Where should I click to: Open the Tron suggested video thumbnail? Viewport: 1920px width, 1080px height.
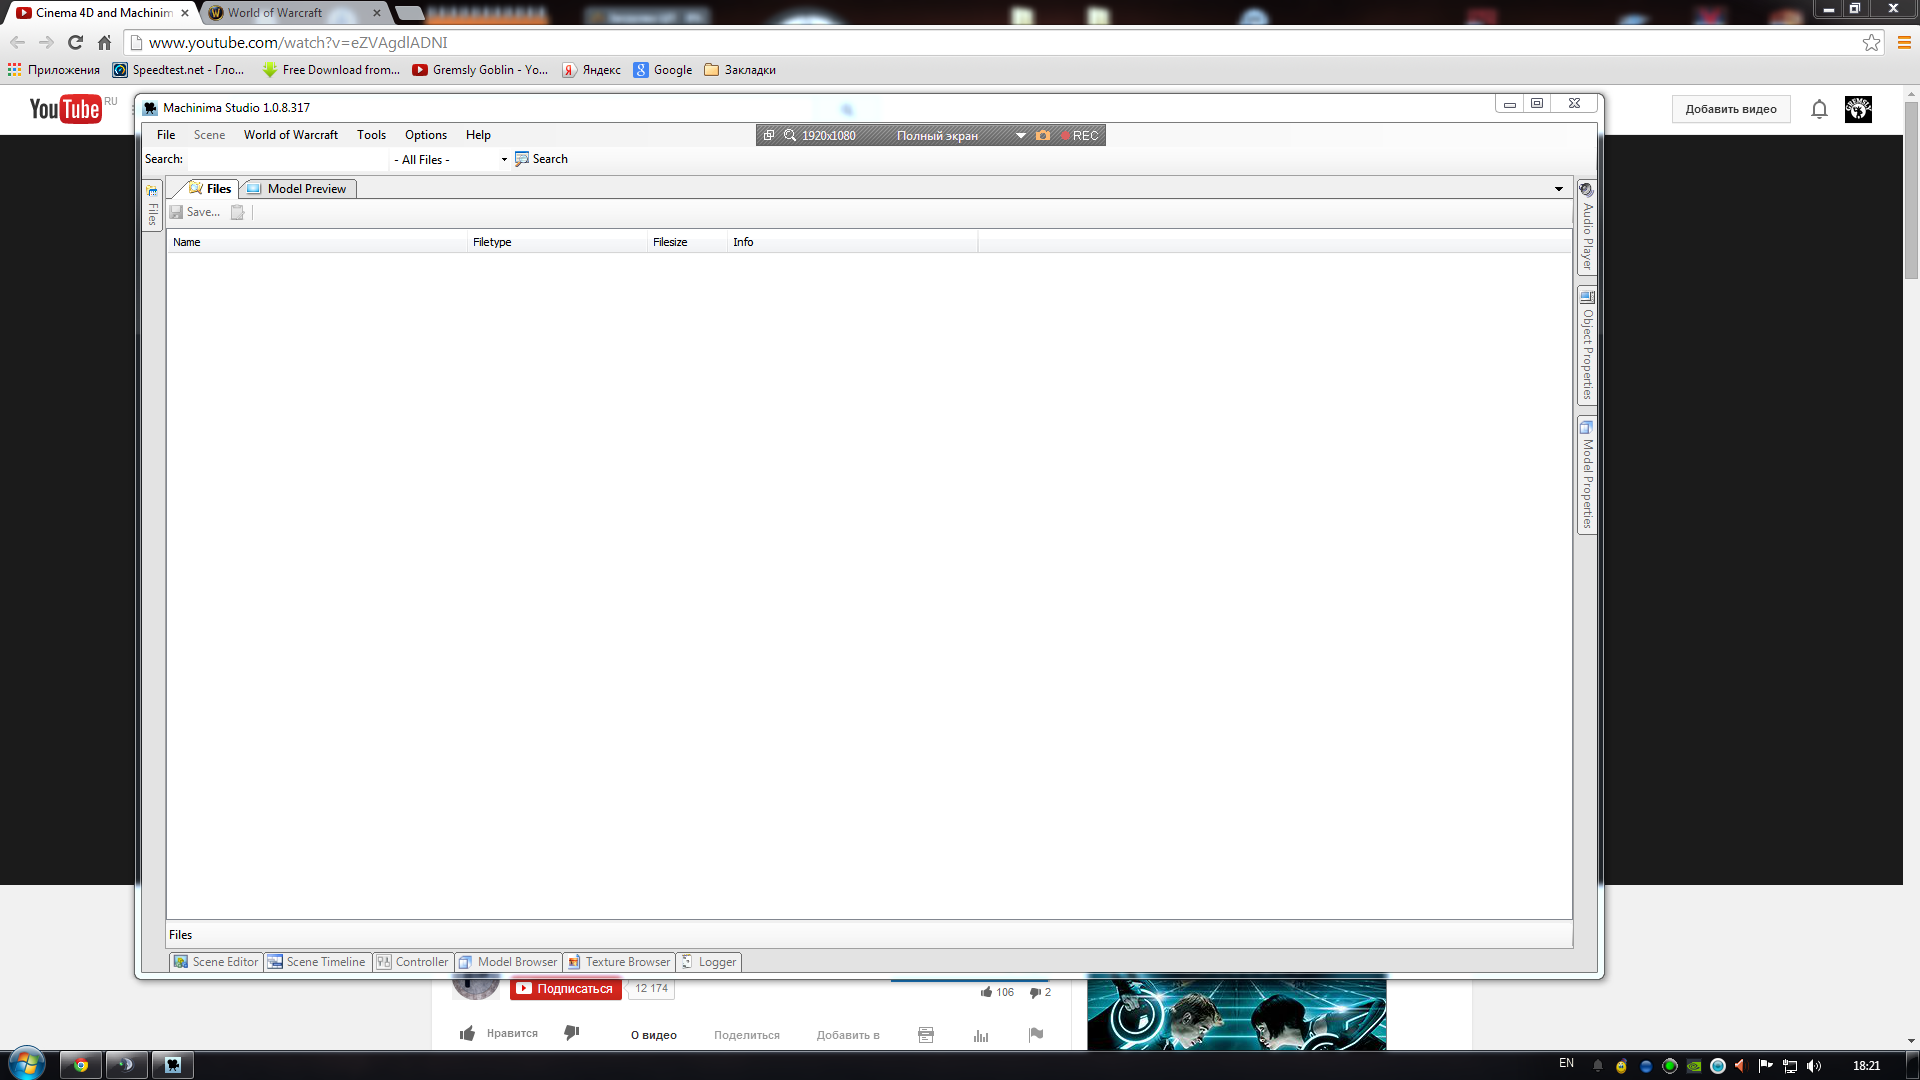coord(1236,1012)
